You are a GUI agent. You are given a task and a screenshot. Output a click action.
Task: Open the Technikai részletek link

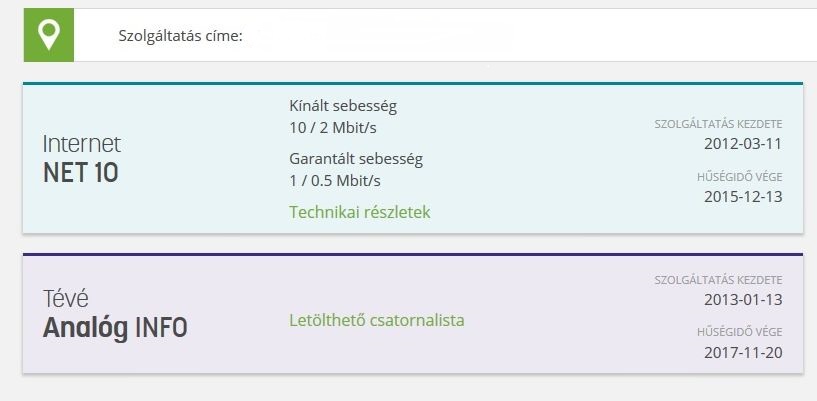(x=359, y=212)
